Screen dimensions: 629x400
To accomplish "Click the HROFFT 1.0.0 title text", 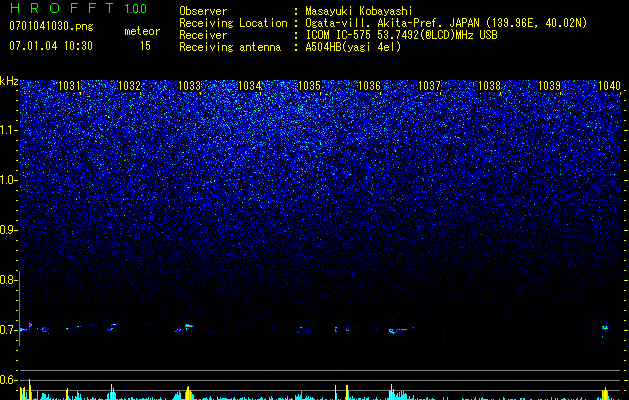I will tap(79, 8).
